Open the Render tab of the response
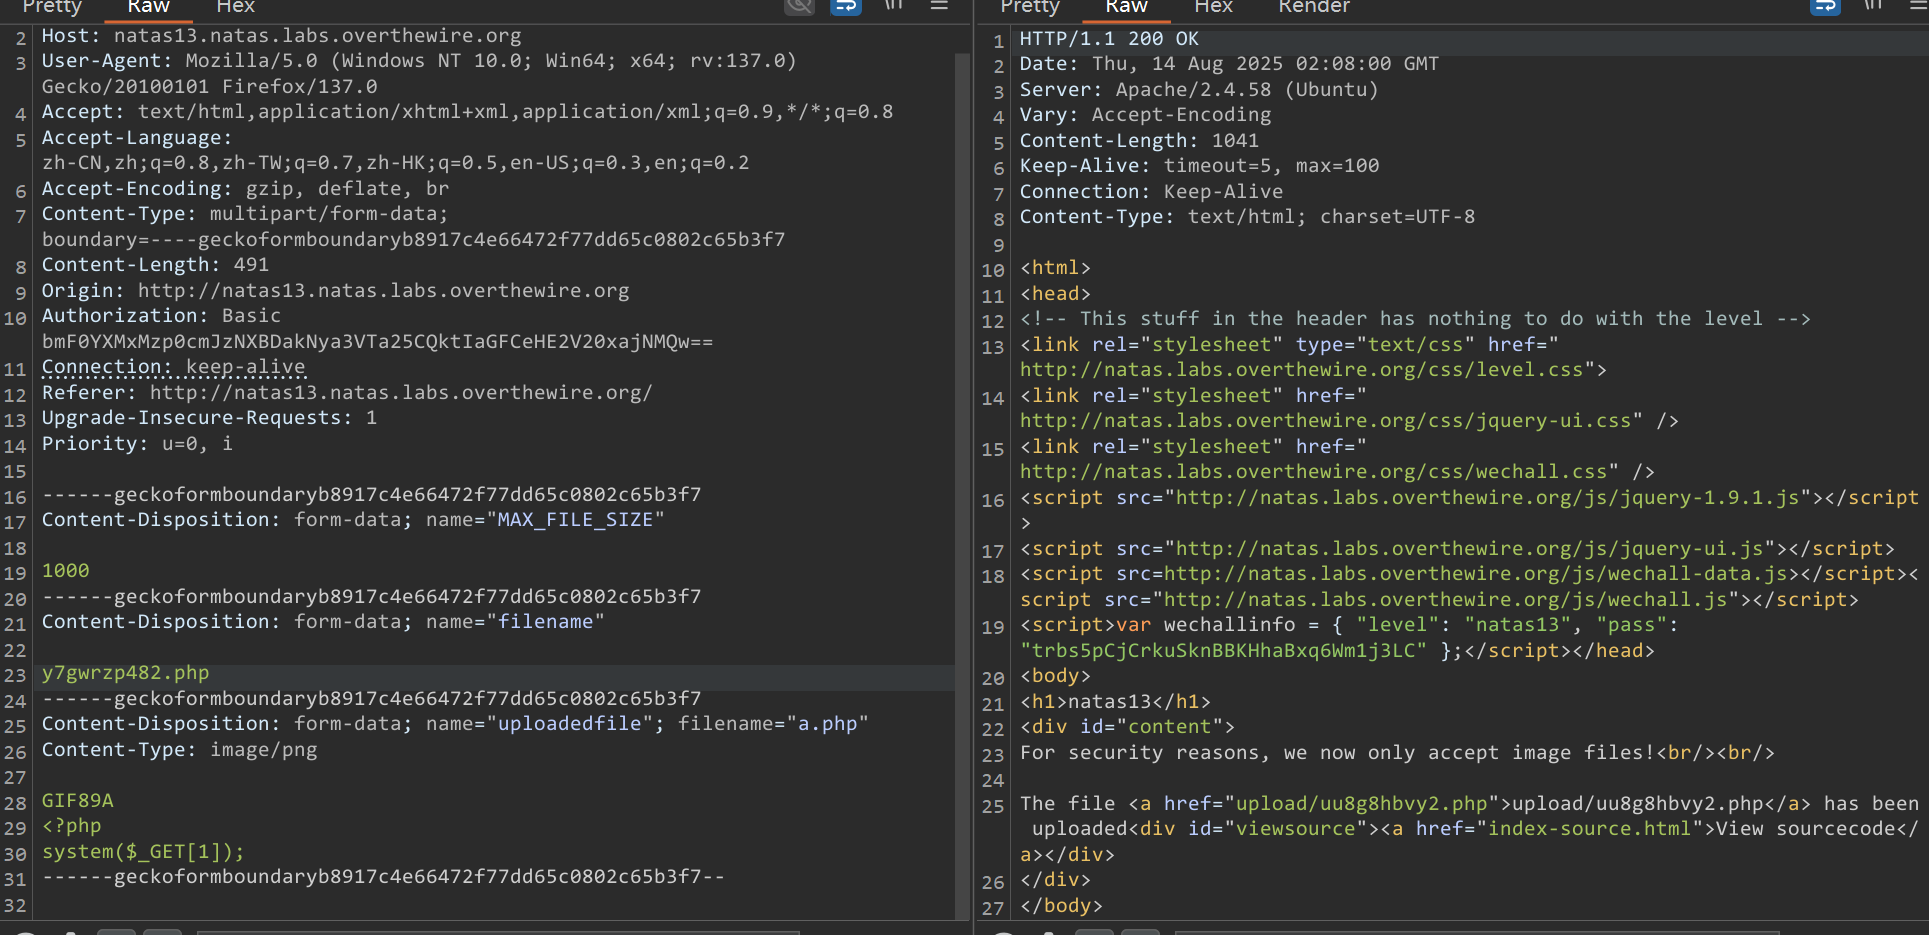1929x935 pixels. coord(1314,7)
